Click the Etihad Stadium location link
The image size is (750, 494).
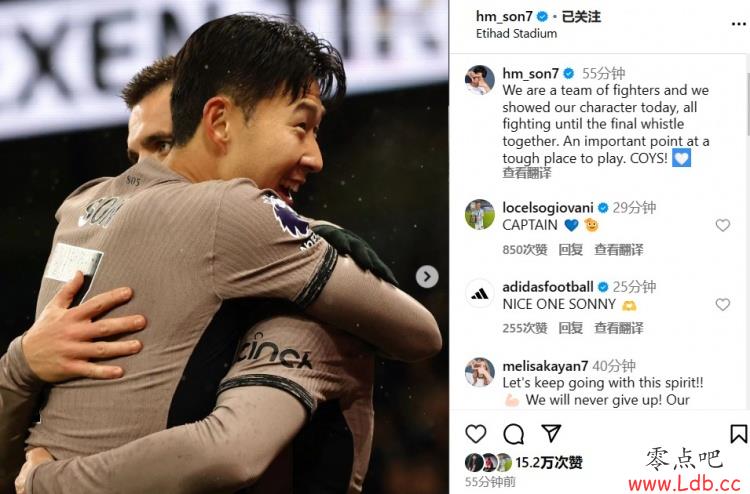(x=517, y=33)
